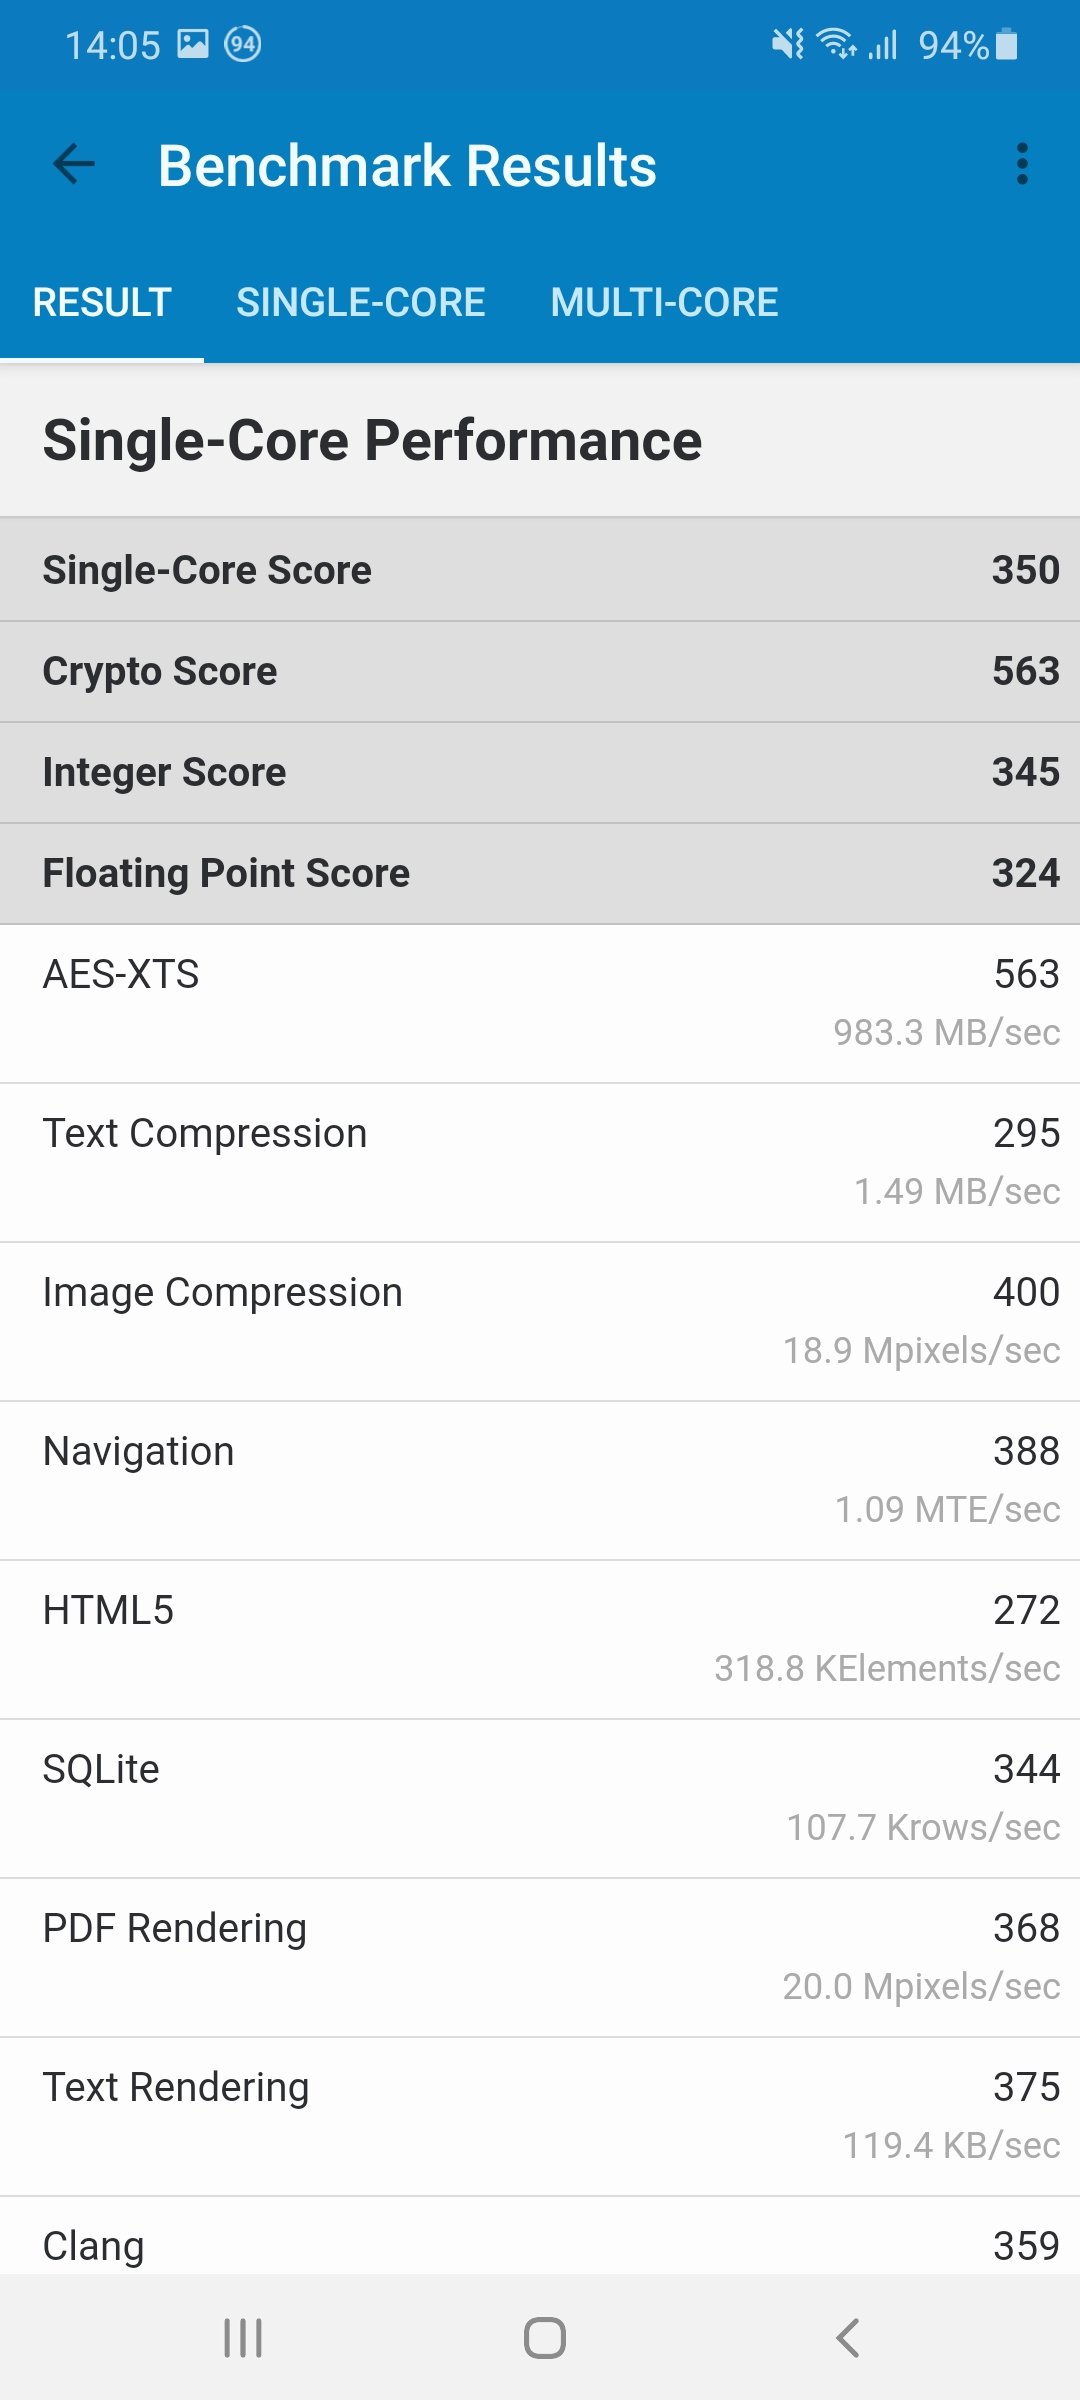Tap the Benchmark Results title
This screenshot has width=1080, height=2400.
[407, 166]
